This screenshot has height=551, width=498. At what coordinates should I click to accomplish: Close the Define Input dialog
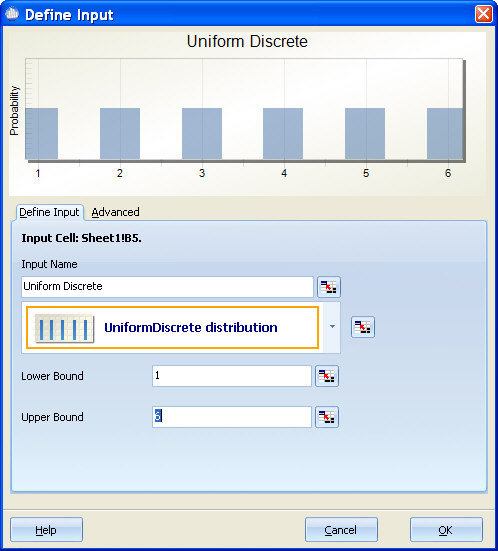tap(484, 14)
